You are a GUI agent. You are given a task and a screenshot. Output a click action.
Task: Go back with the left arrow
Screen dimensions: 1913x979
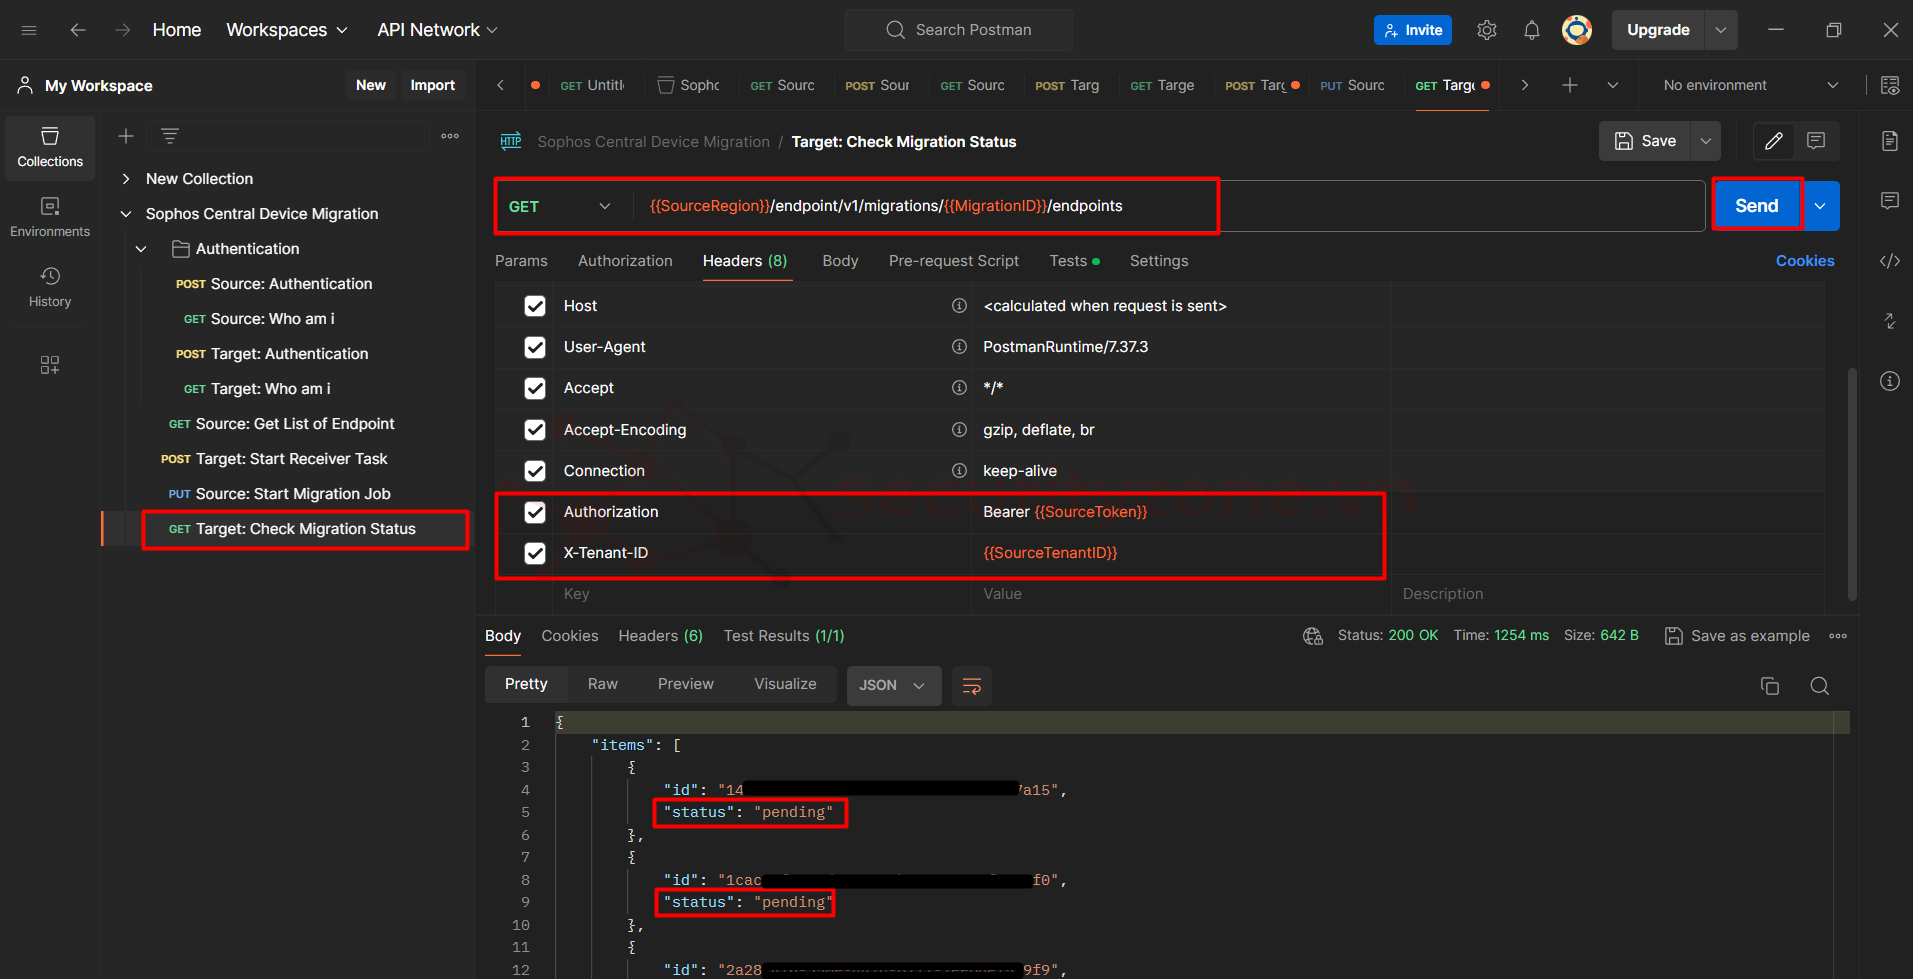78,30
